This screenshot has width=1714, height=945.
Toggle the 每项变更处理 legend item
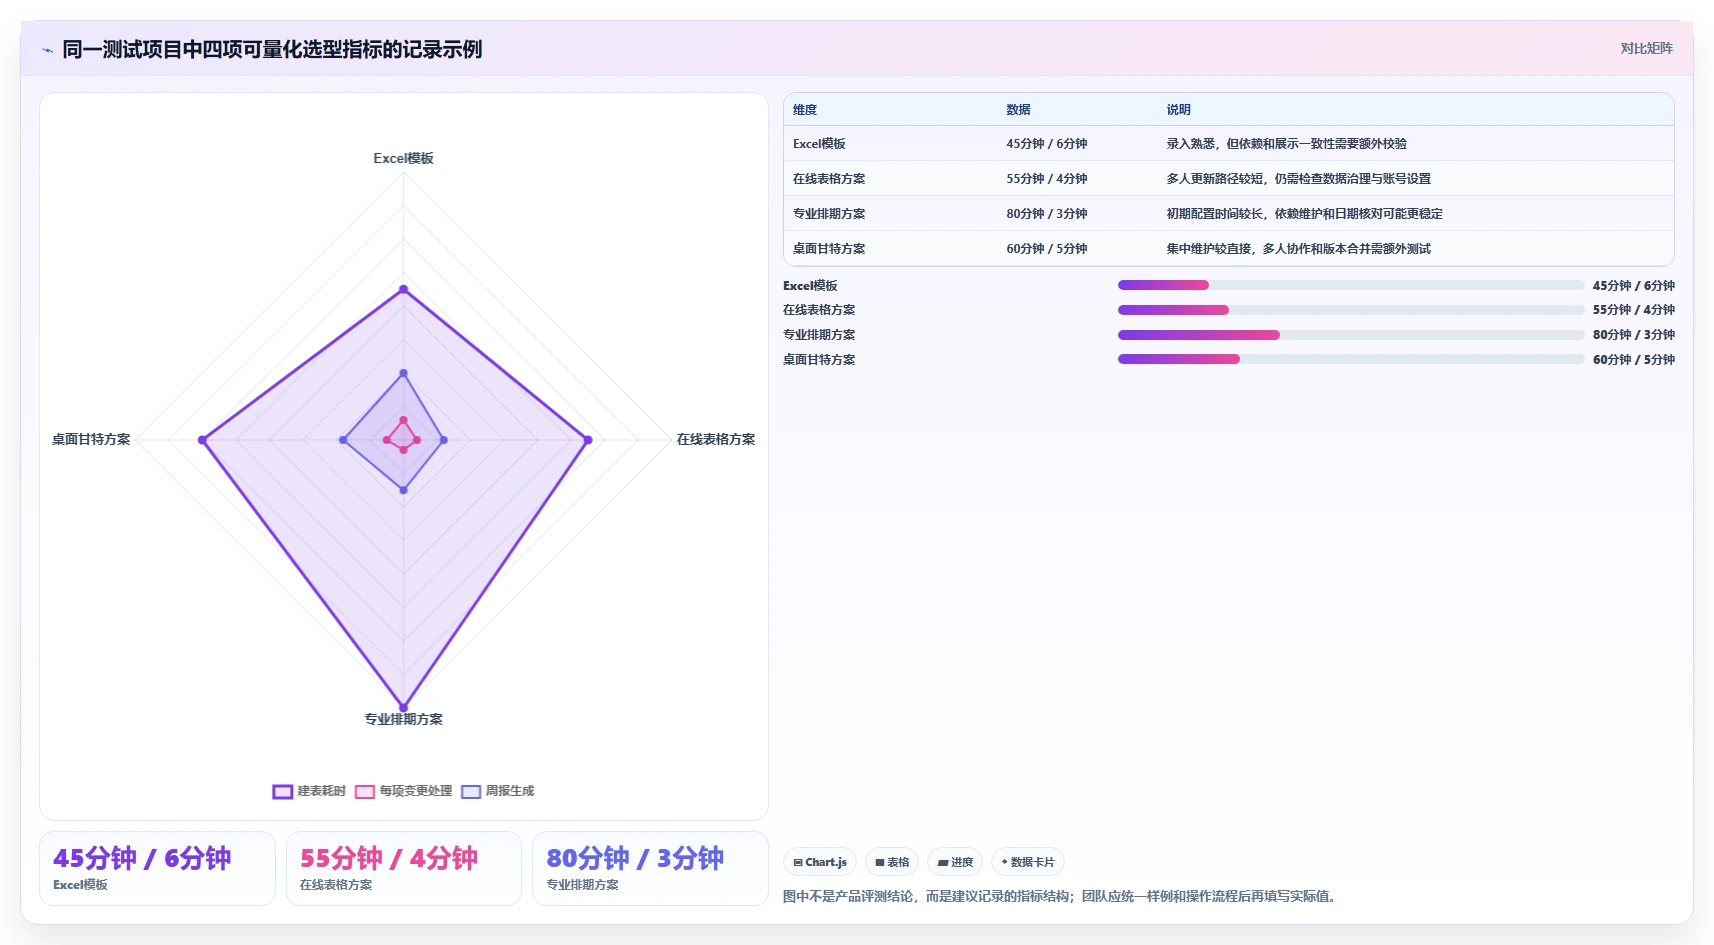tap(403, 791)
